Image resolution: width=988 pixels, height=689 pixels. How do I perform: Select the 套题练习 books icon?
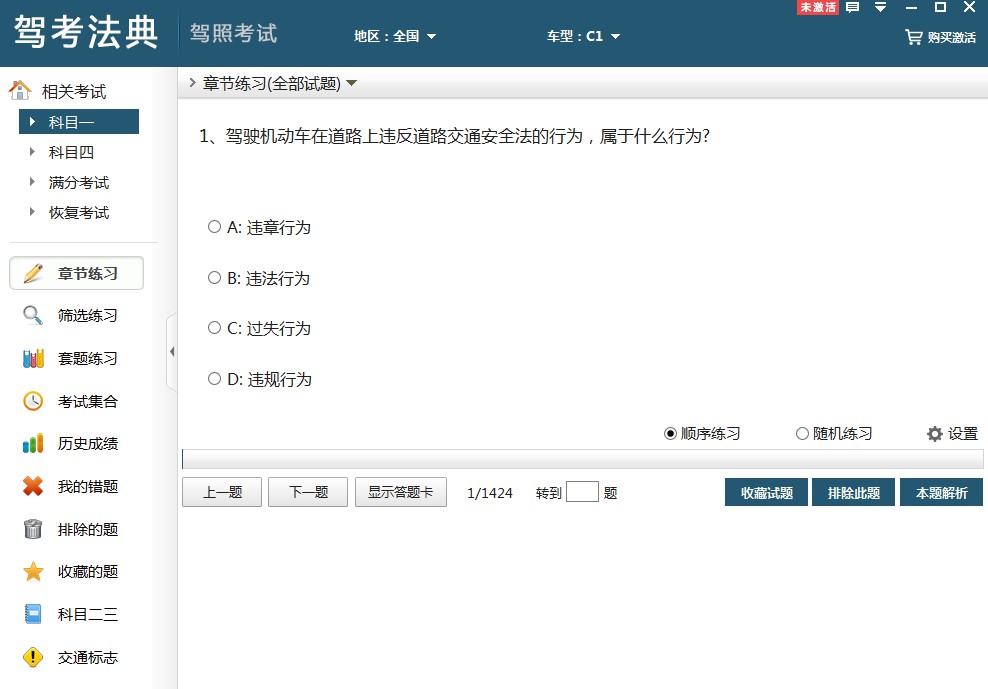(33, 359)
